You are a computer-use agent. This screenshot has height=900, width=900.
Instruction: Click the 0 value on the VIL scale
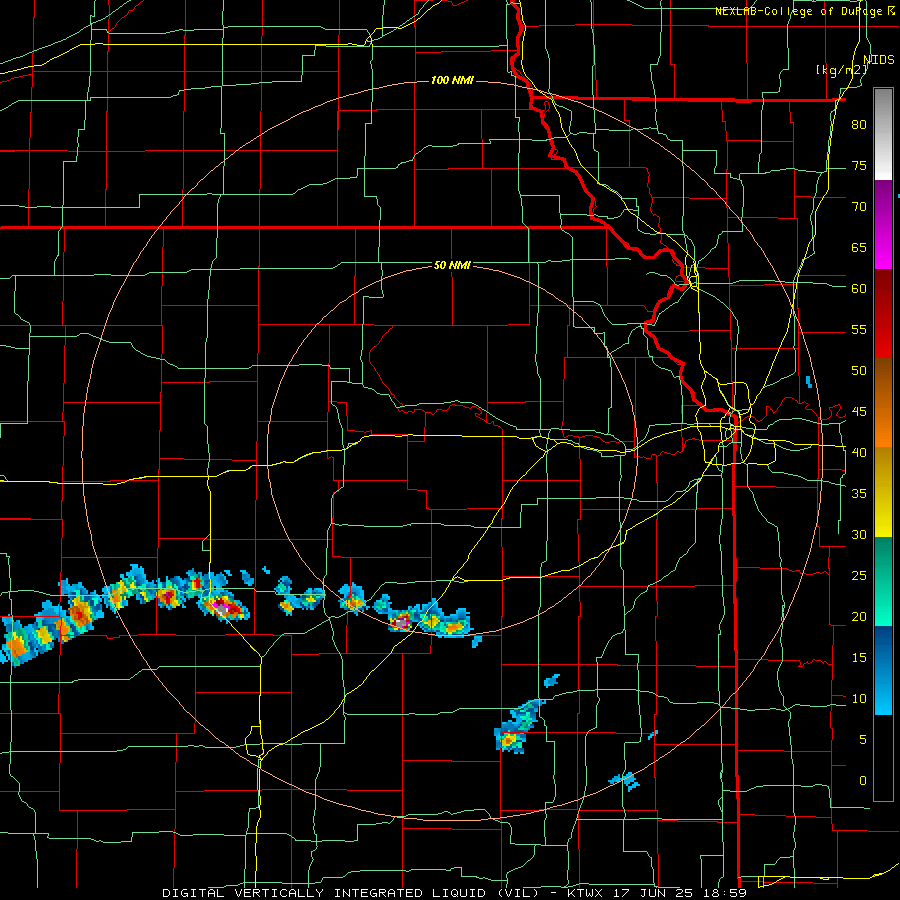863,781
